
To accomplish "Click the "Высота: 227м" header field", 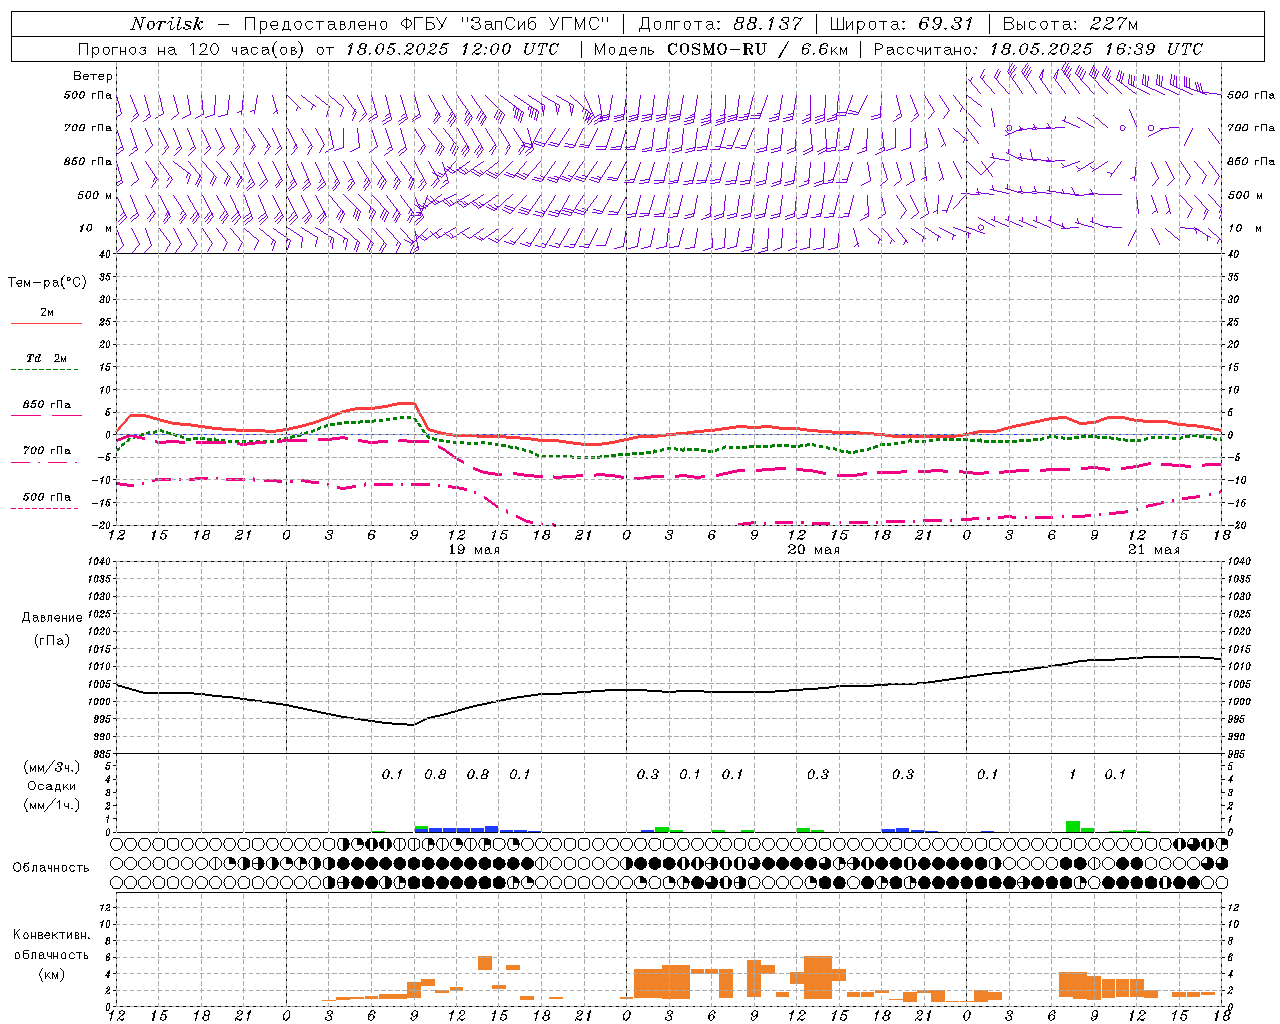I will (x=1070, y=24).
